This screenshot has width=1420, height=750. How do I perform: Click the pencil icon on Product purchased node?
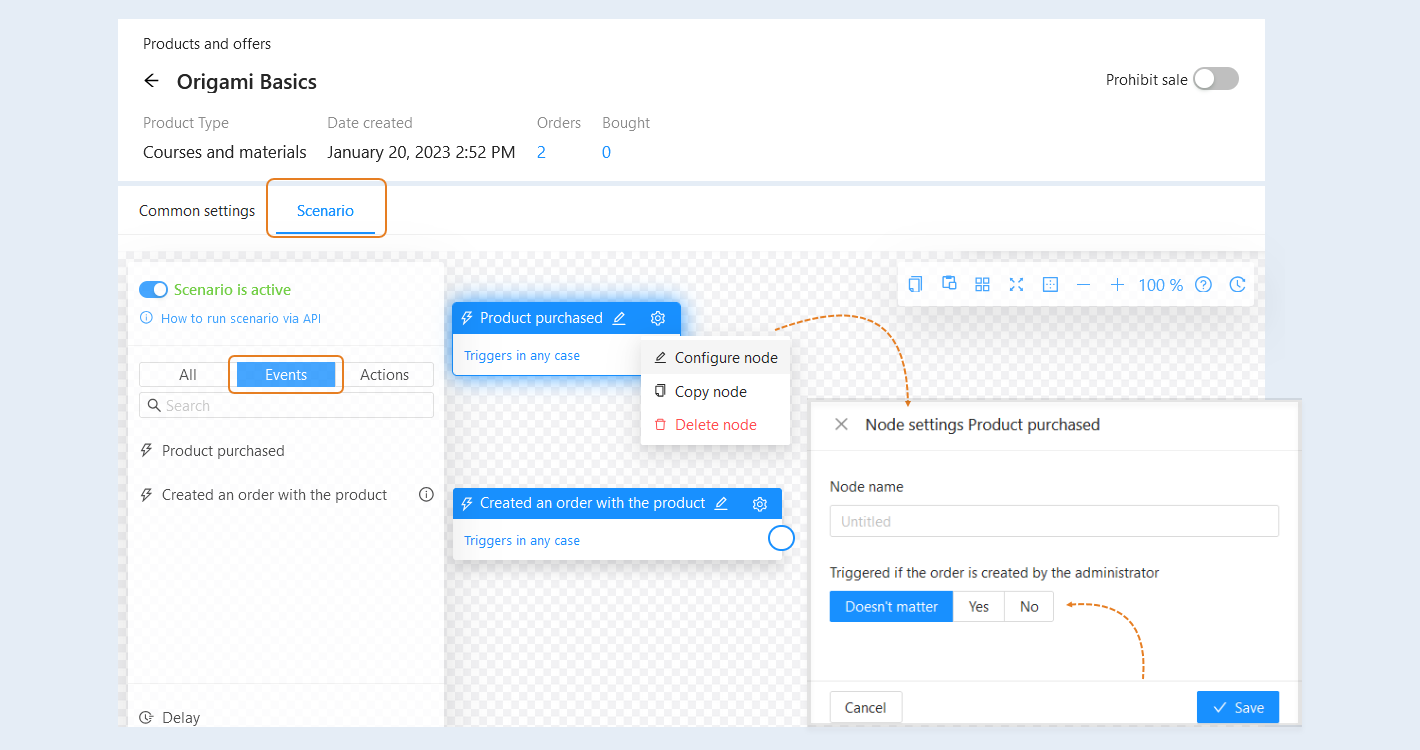(619, 318)
